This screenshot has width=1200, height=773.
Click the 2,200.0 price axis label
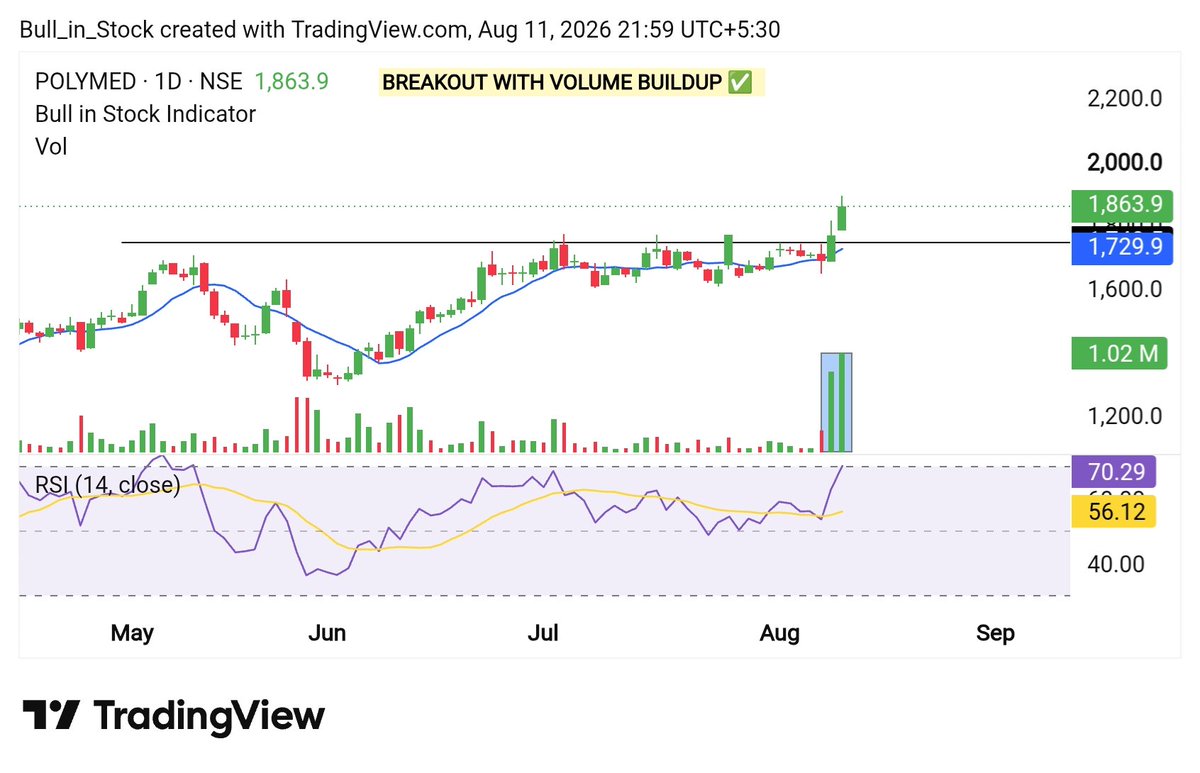click(x=1123, y=99)
